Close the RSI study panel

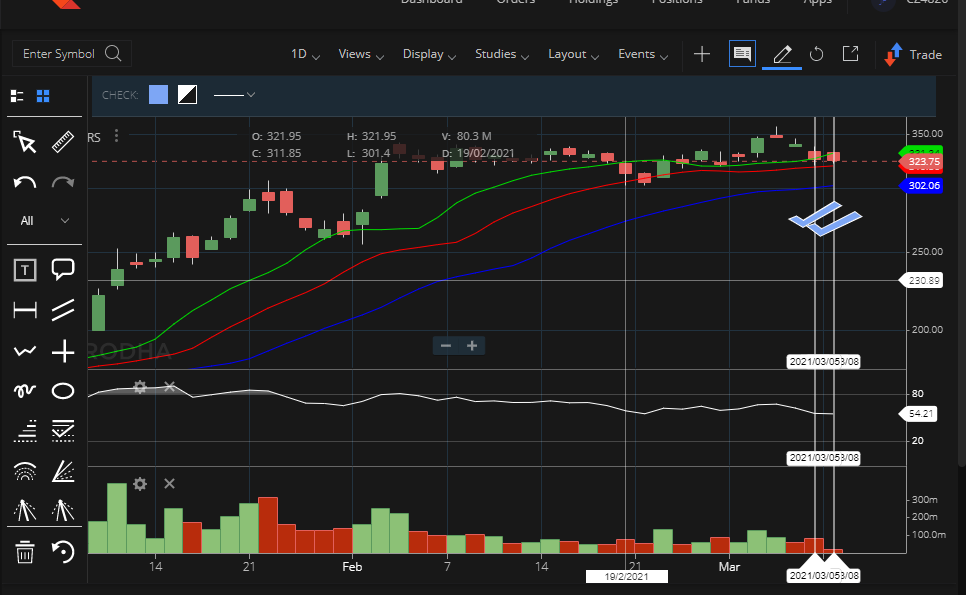(x=169, y=386)
